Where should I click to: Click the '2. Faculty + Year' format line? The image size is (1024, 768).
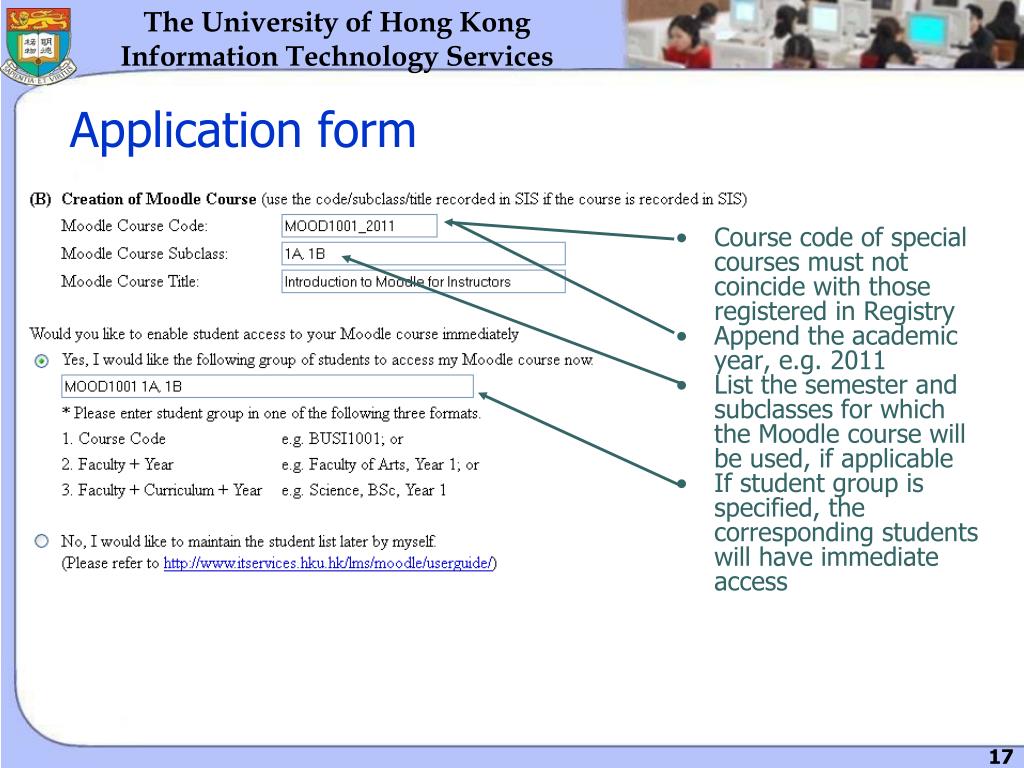(118, 464)
